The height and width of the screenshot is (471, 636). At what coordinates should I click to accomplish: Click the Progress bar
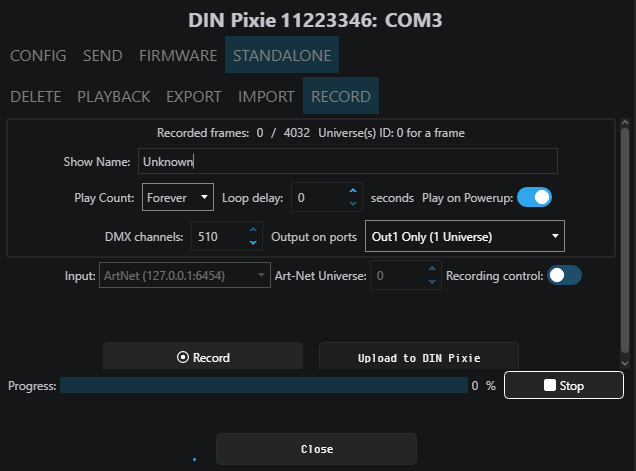[x=264, y=385]
